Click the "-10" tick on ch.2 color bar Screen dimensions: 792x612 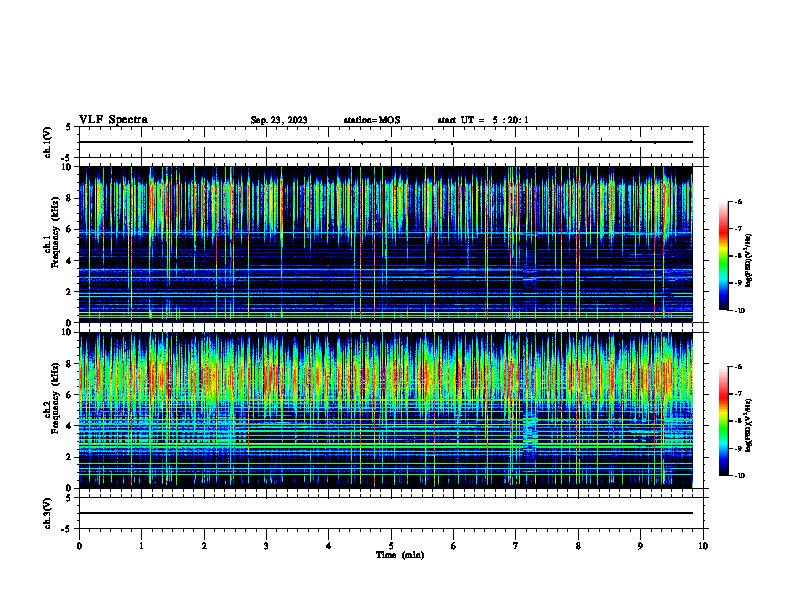(739, 476)
